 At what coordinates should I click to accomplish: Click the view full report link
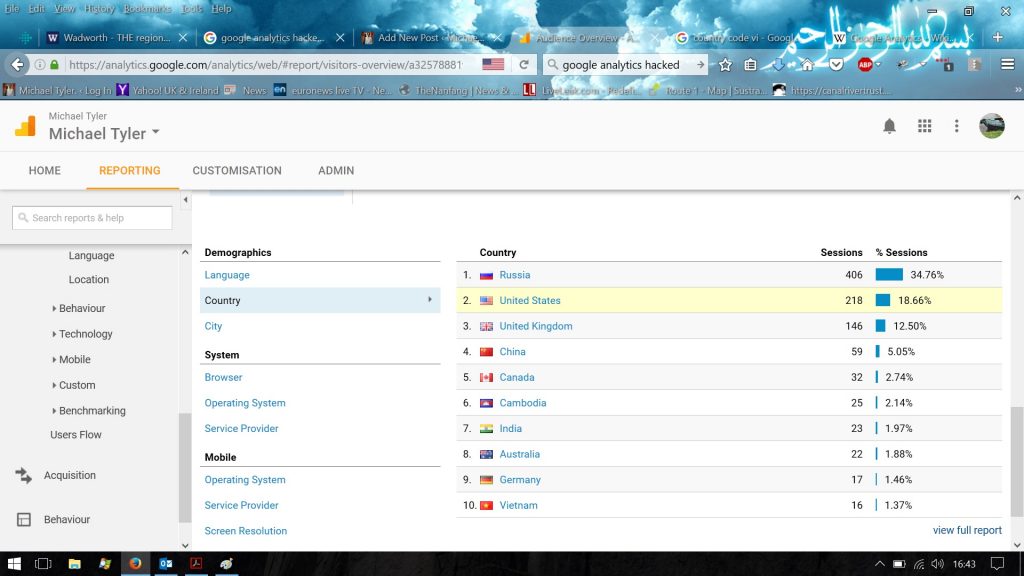coord(967,530)
